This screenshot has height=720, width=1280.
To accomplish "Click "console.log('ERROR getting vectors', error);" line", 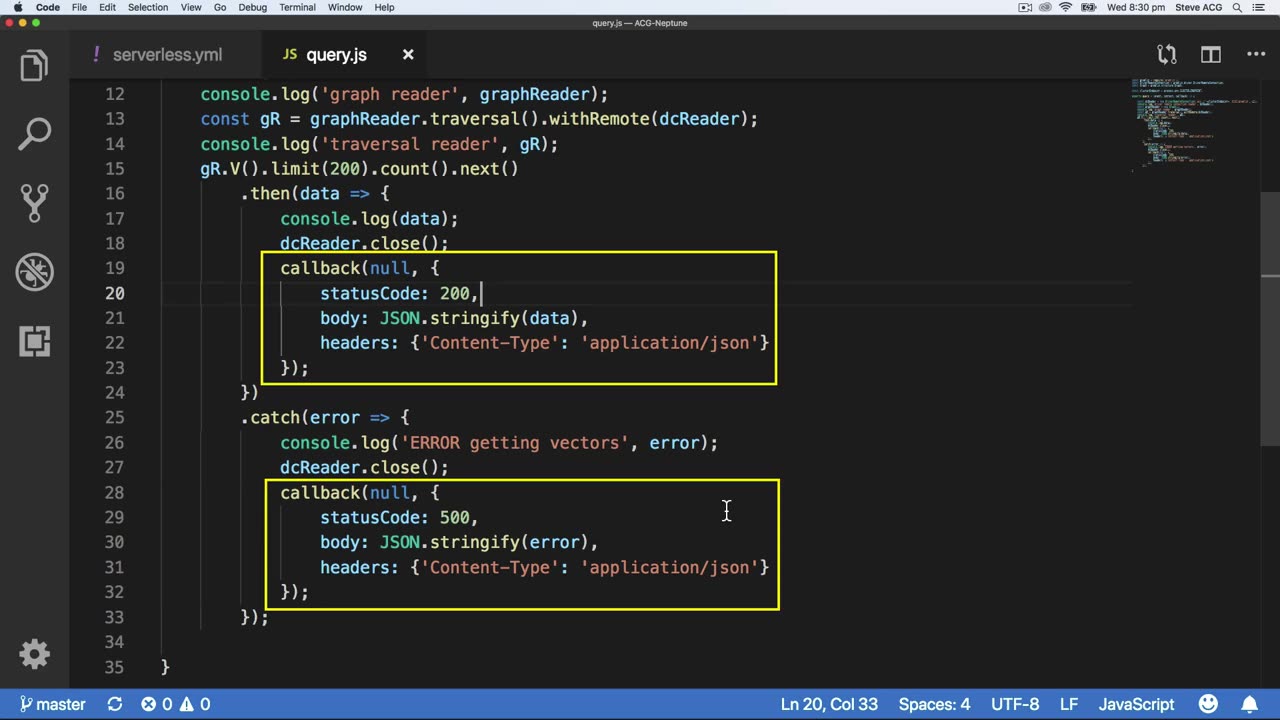I will [499, 443].
